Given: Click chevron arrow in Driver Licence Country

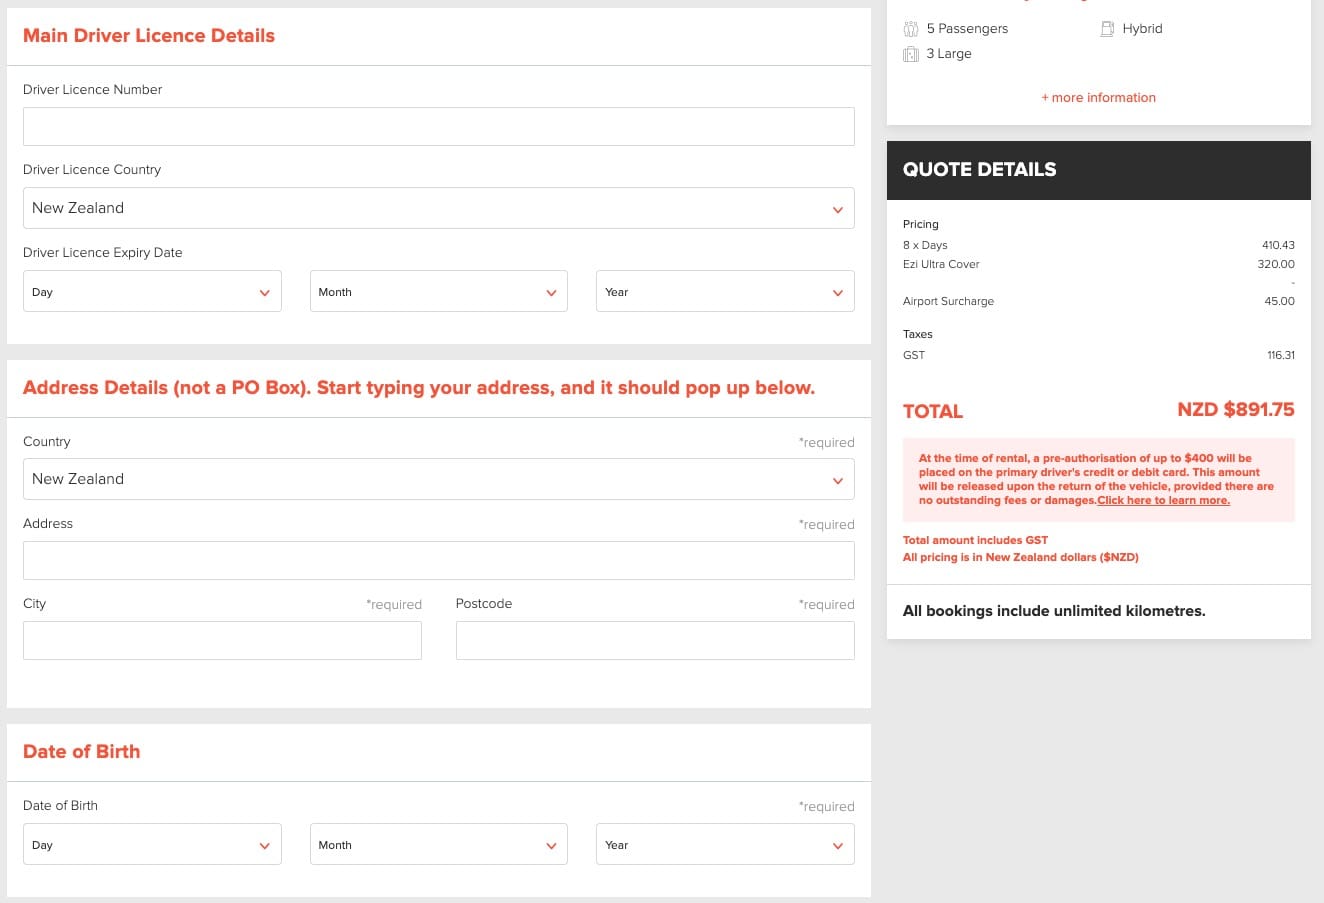Looking at the screenshot, I should click(x=837, y=209).
